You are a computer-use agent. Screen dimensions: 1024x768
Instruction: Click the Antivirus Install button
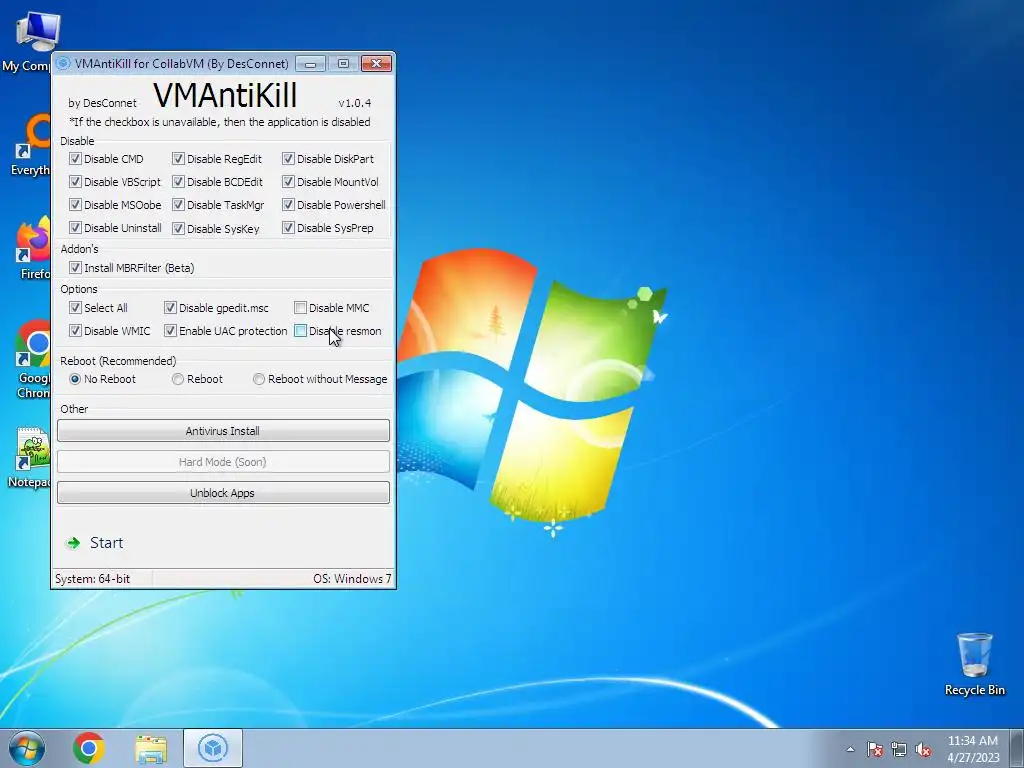coord(223,430)
